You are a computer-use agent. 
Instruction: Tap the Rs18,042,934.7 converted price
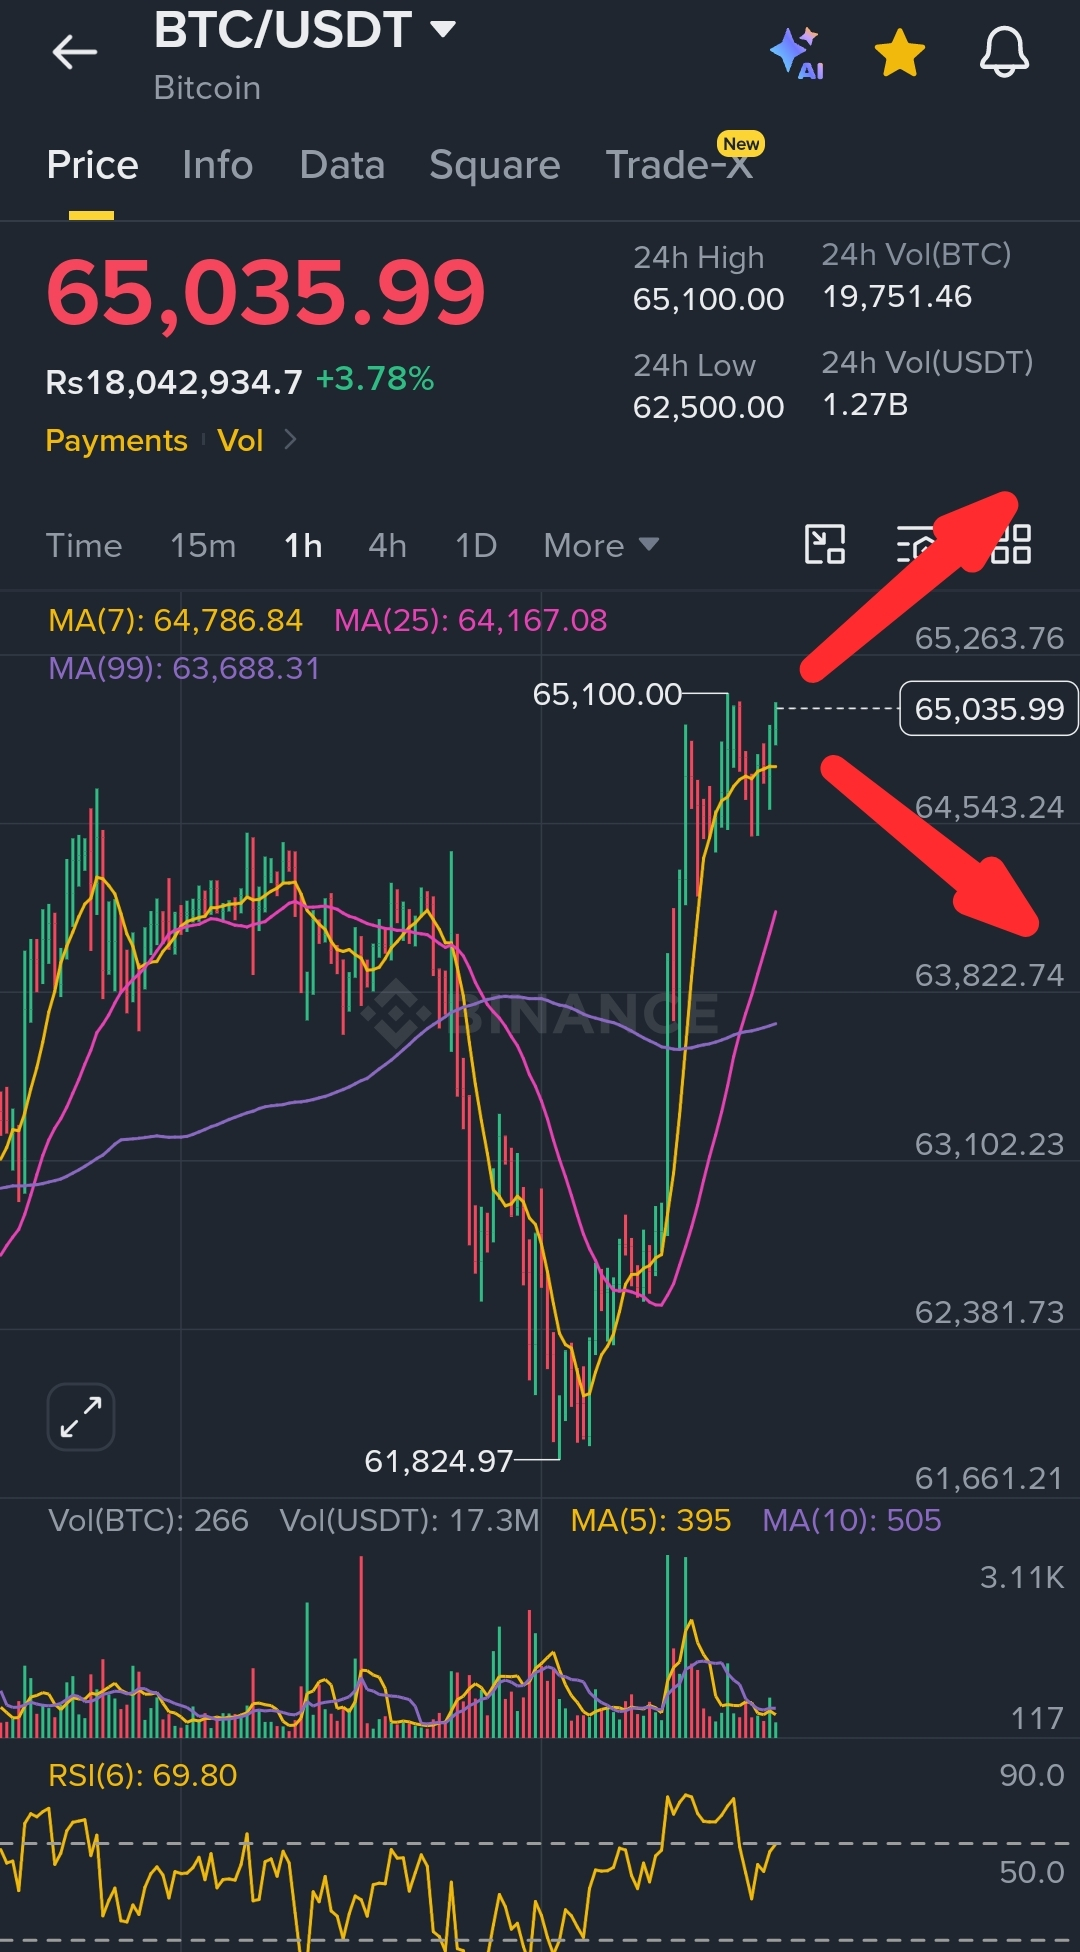[174, 382]
